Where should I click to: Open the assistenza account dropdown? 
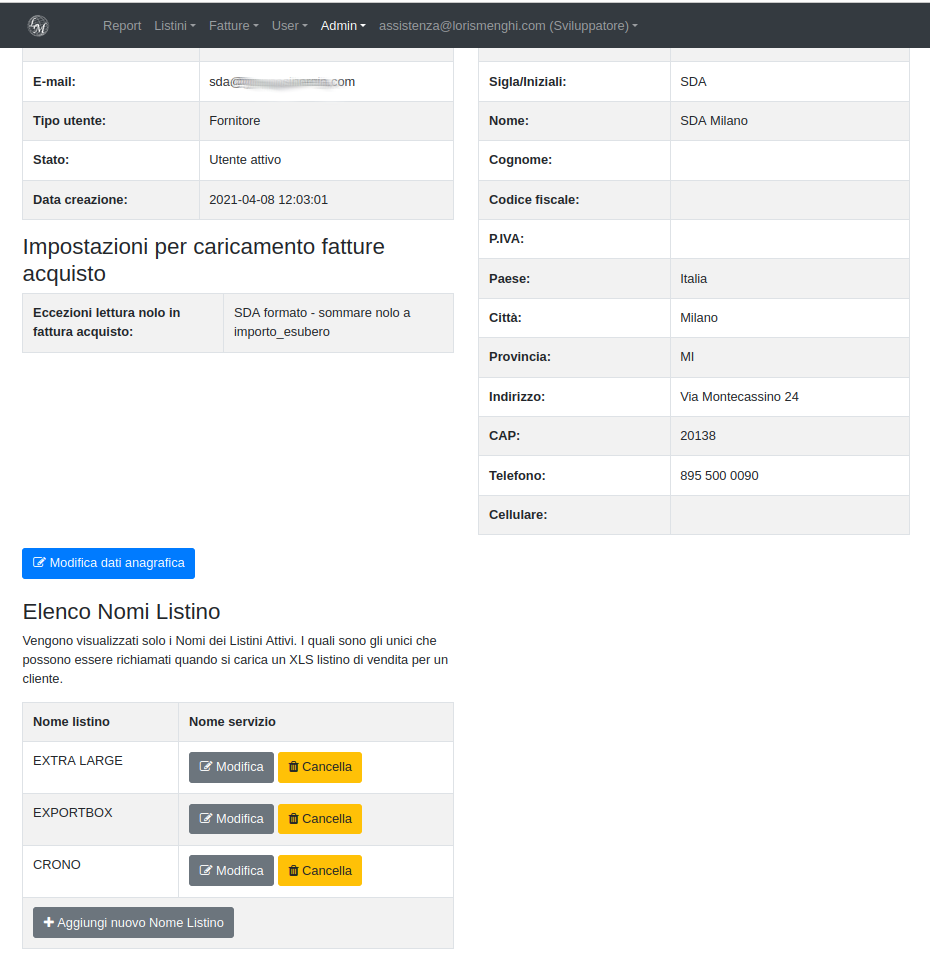click(x=507, y=26)
